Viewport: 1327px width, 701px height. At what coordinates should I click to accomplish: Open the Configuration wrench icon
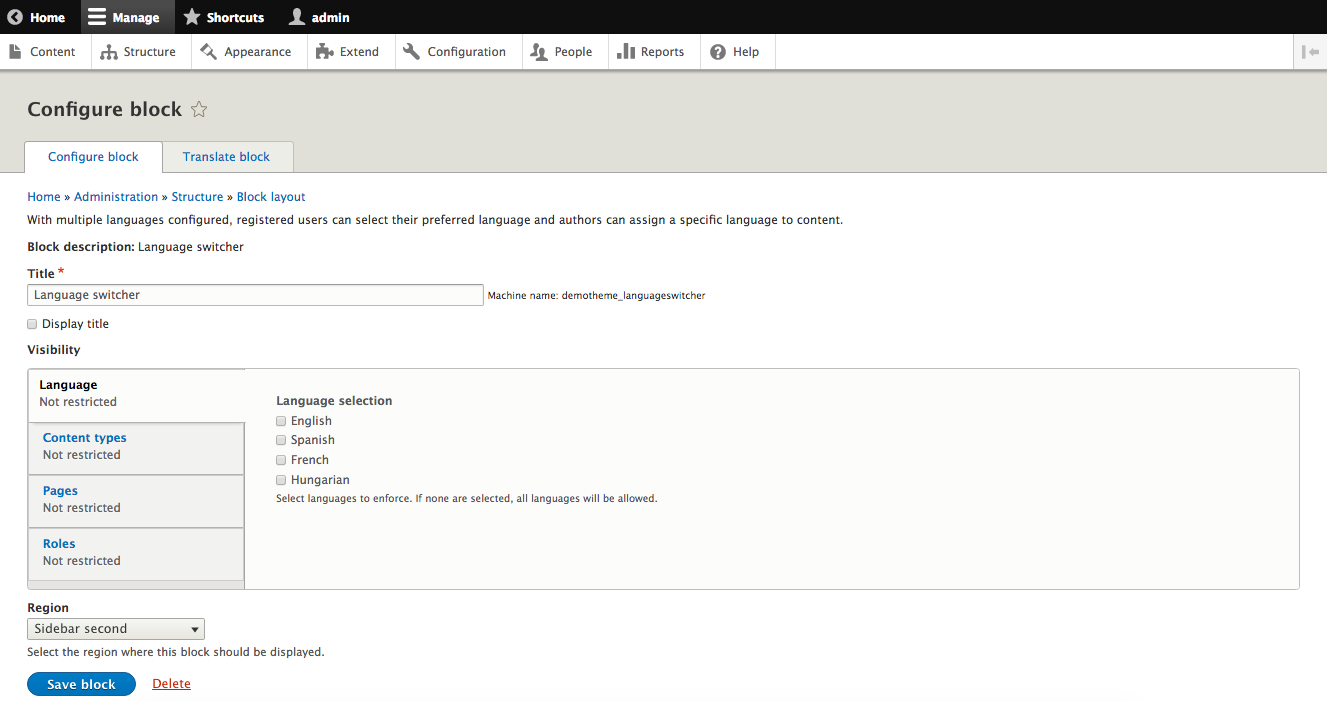pos(412,52)
